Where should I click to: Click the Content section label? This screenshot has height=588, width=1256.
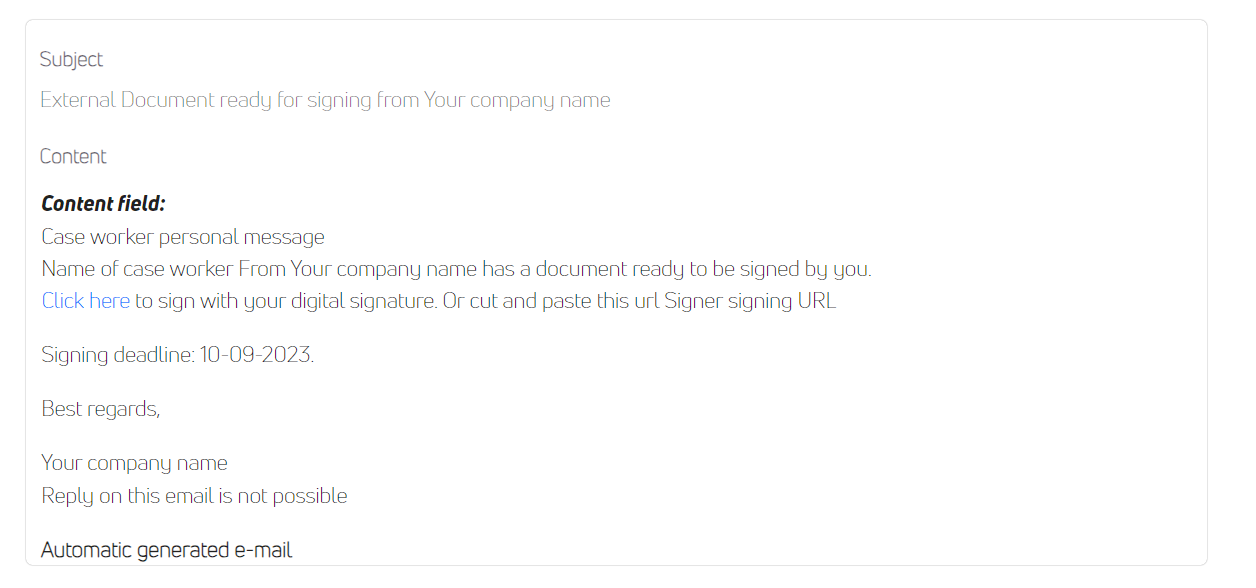click(x=73, y=157)
